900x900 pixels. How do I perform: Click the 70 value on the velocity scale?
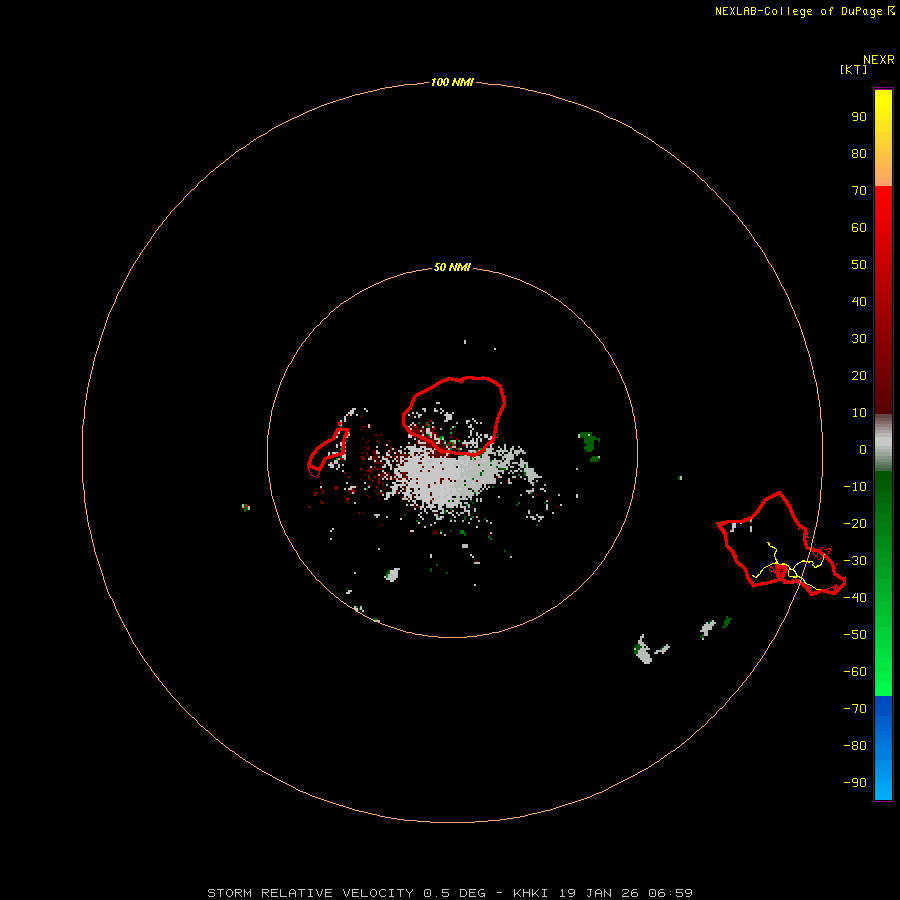click(859, 191)
